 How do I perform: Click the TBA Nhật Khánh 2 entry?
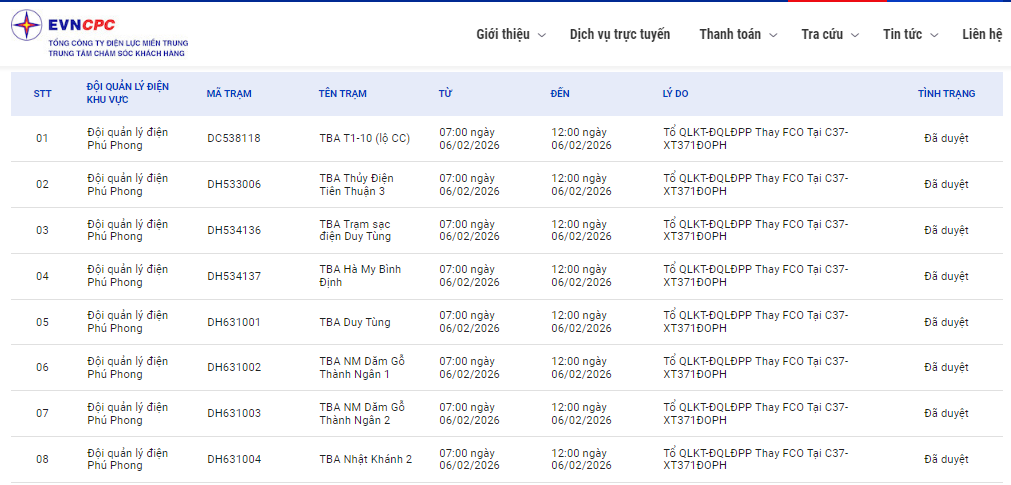click(x=366, y=459)
